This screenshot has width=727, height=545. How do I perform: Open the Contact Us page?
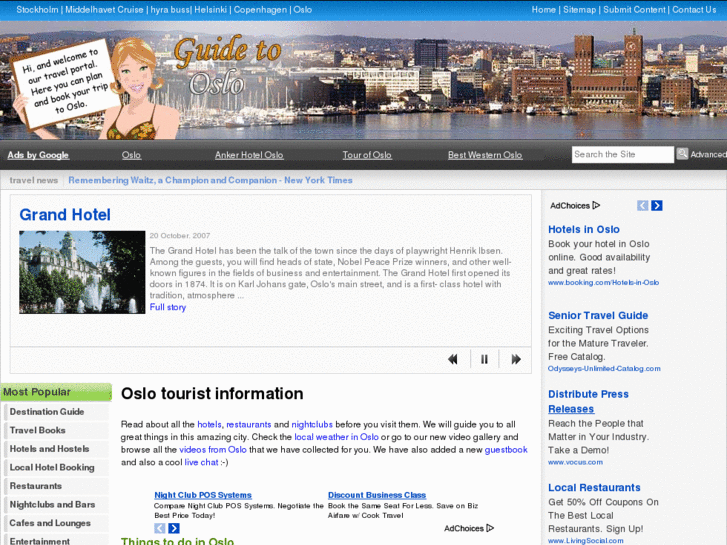[694, 10]
